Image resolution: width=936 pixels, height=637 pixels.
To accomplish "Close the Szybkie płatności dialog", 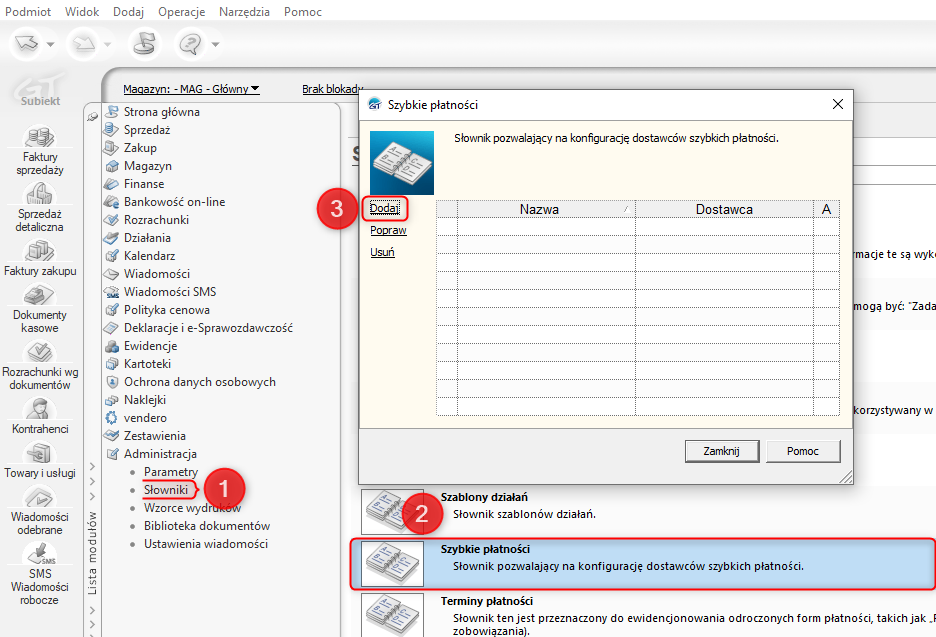I will coord(838,104).
